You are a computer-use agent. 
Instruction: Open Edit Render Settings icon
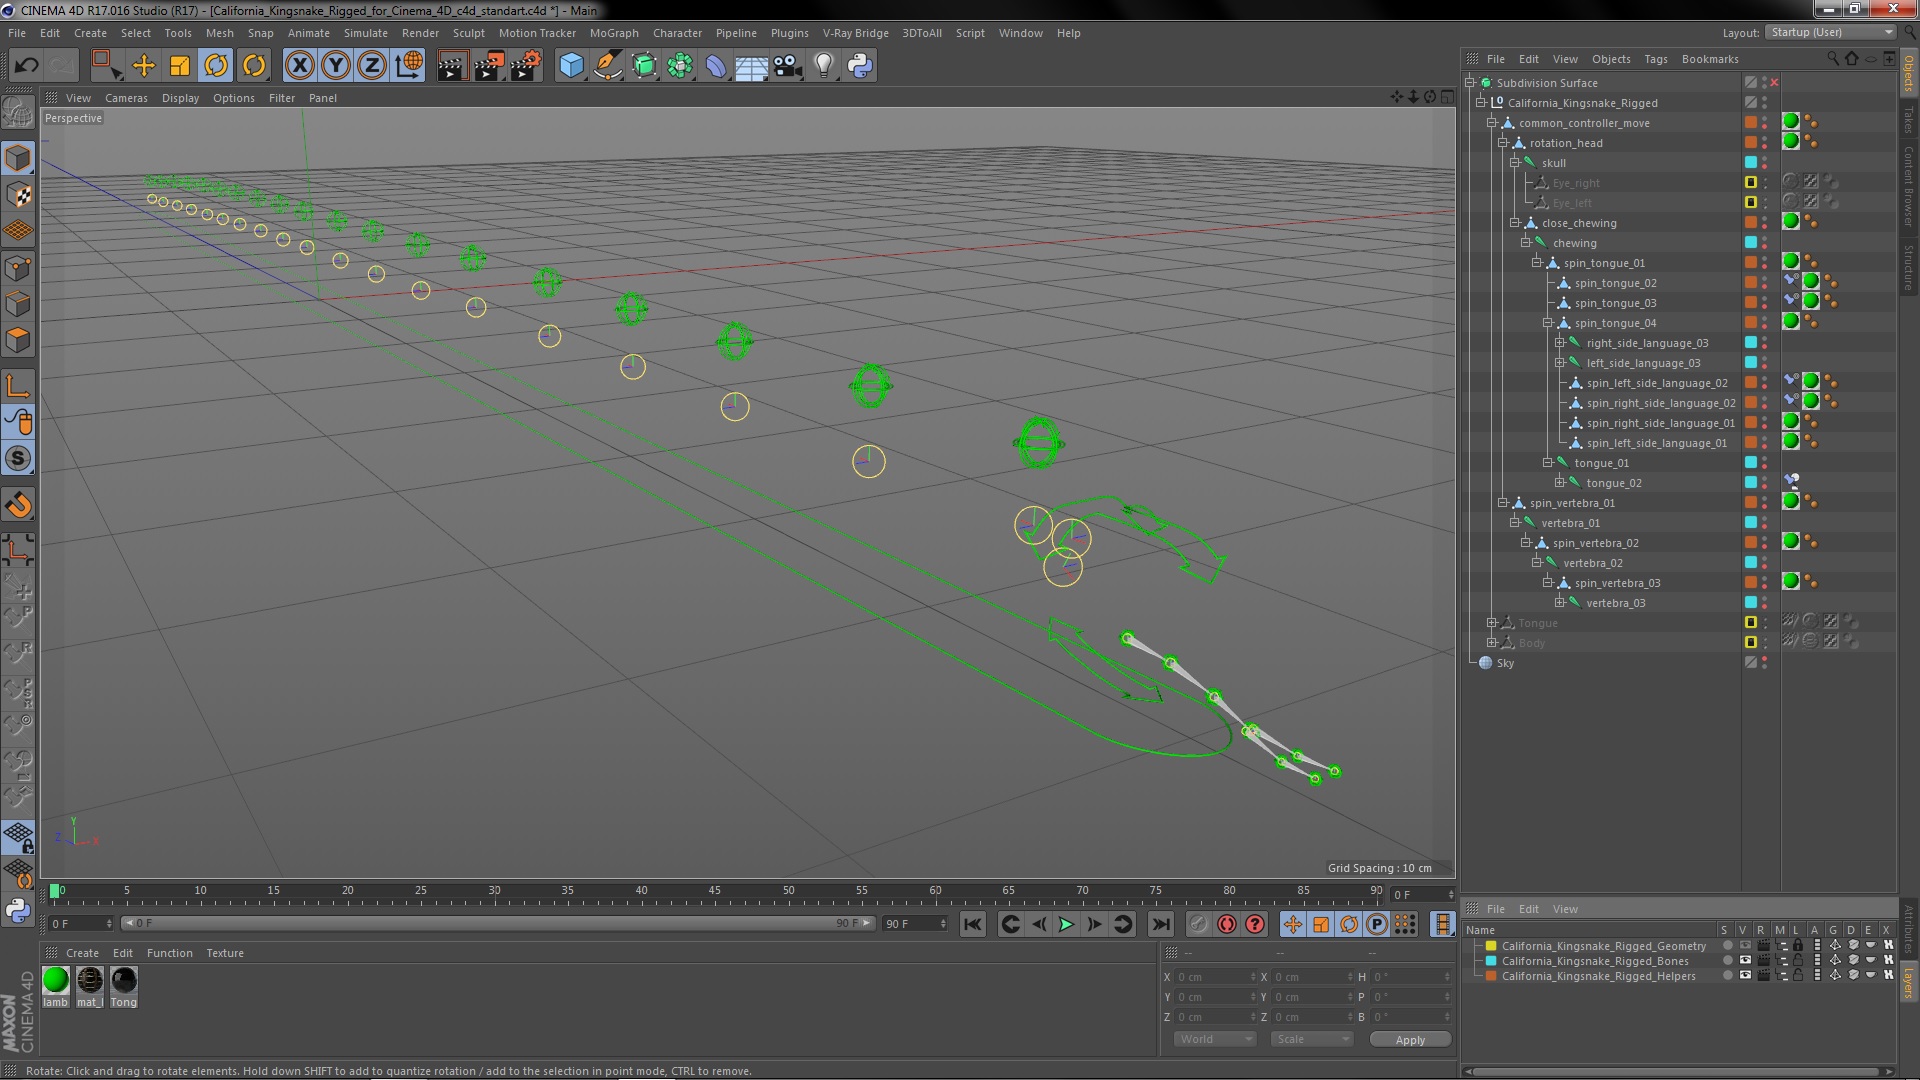click(x=525, y=66)
